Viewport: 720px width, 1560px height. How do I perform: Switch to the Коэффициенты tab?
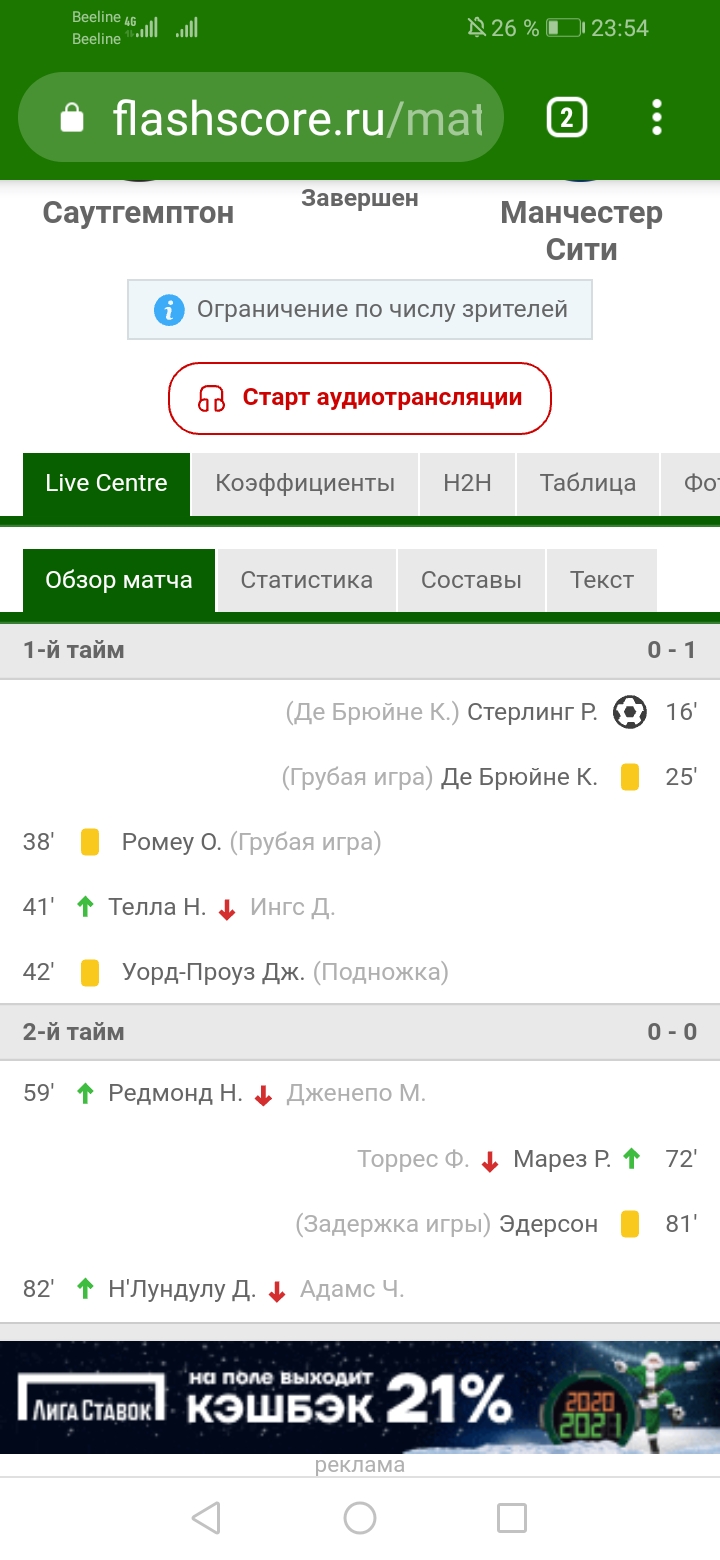tap(305, 484)
